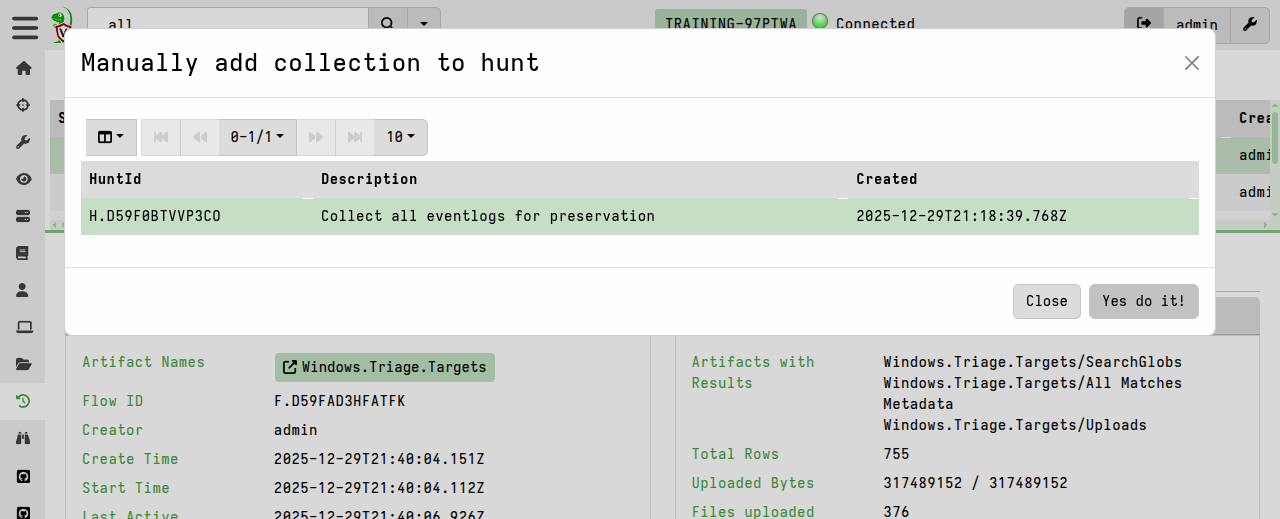Open the 0-1/1 page range dropdown
This screenshot has width=1280, height=519.
point(258,137)
